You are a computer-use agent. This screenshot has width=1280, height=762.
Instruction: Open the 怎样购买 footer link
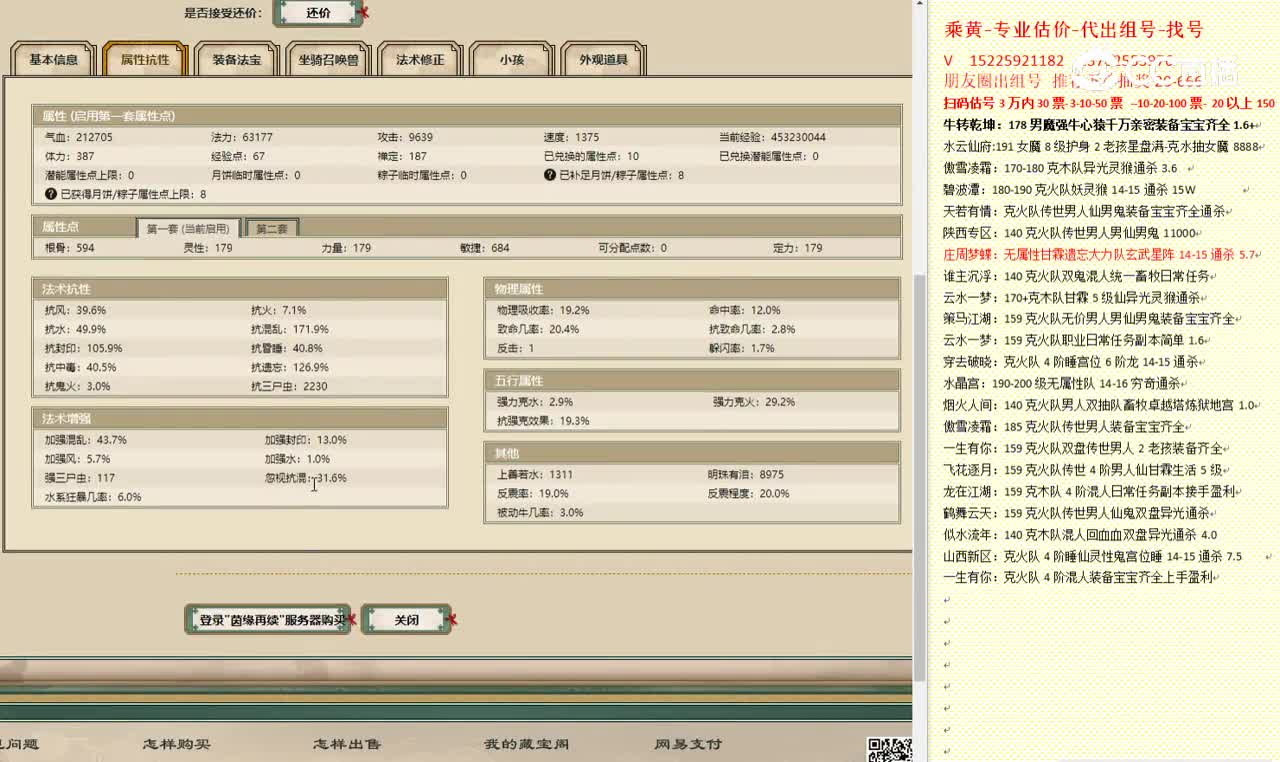[x=176, y=744]
